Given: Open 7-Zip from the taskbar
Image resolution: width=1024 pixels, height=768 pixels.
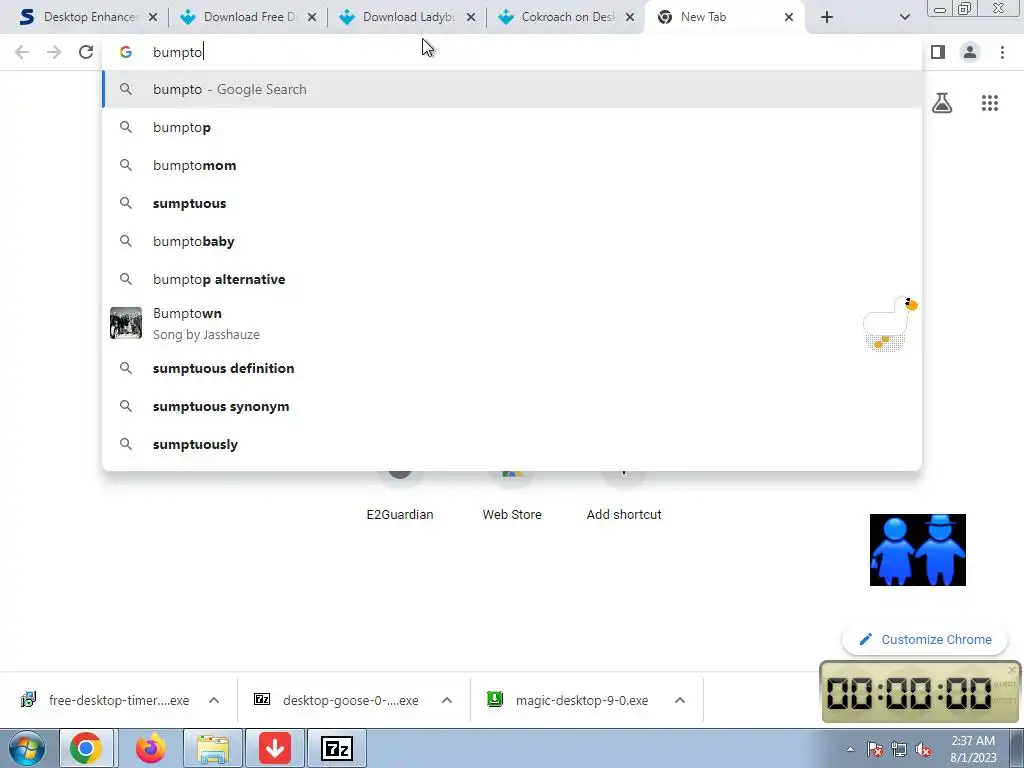Looking at the screenshot, I should coord(337,748).
